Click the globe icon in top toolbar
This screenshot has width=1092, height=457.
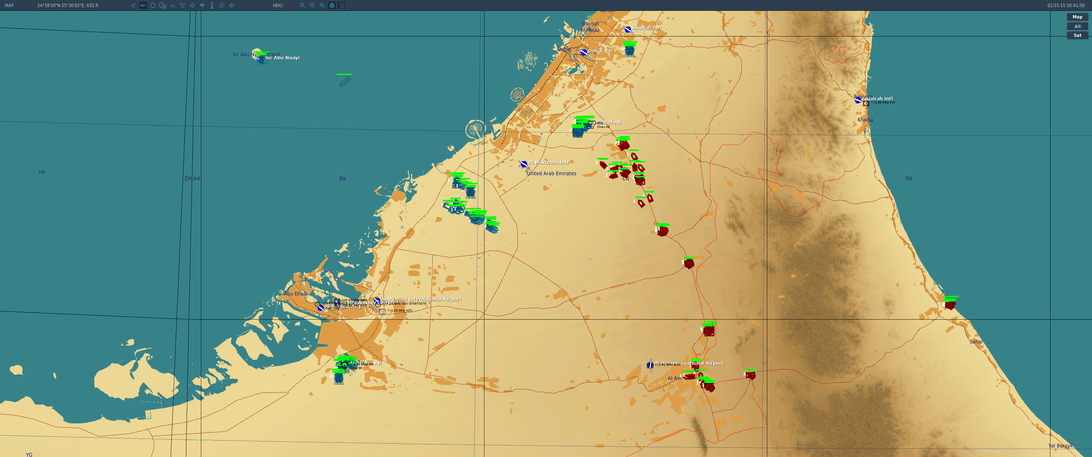click(331, 5)
